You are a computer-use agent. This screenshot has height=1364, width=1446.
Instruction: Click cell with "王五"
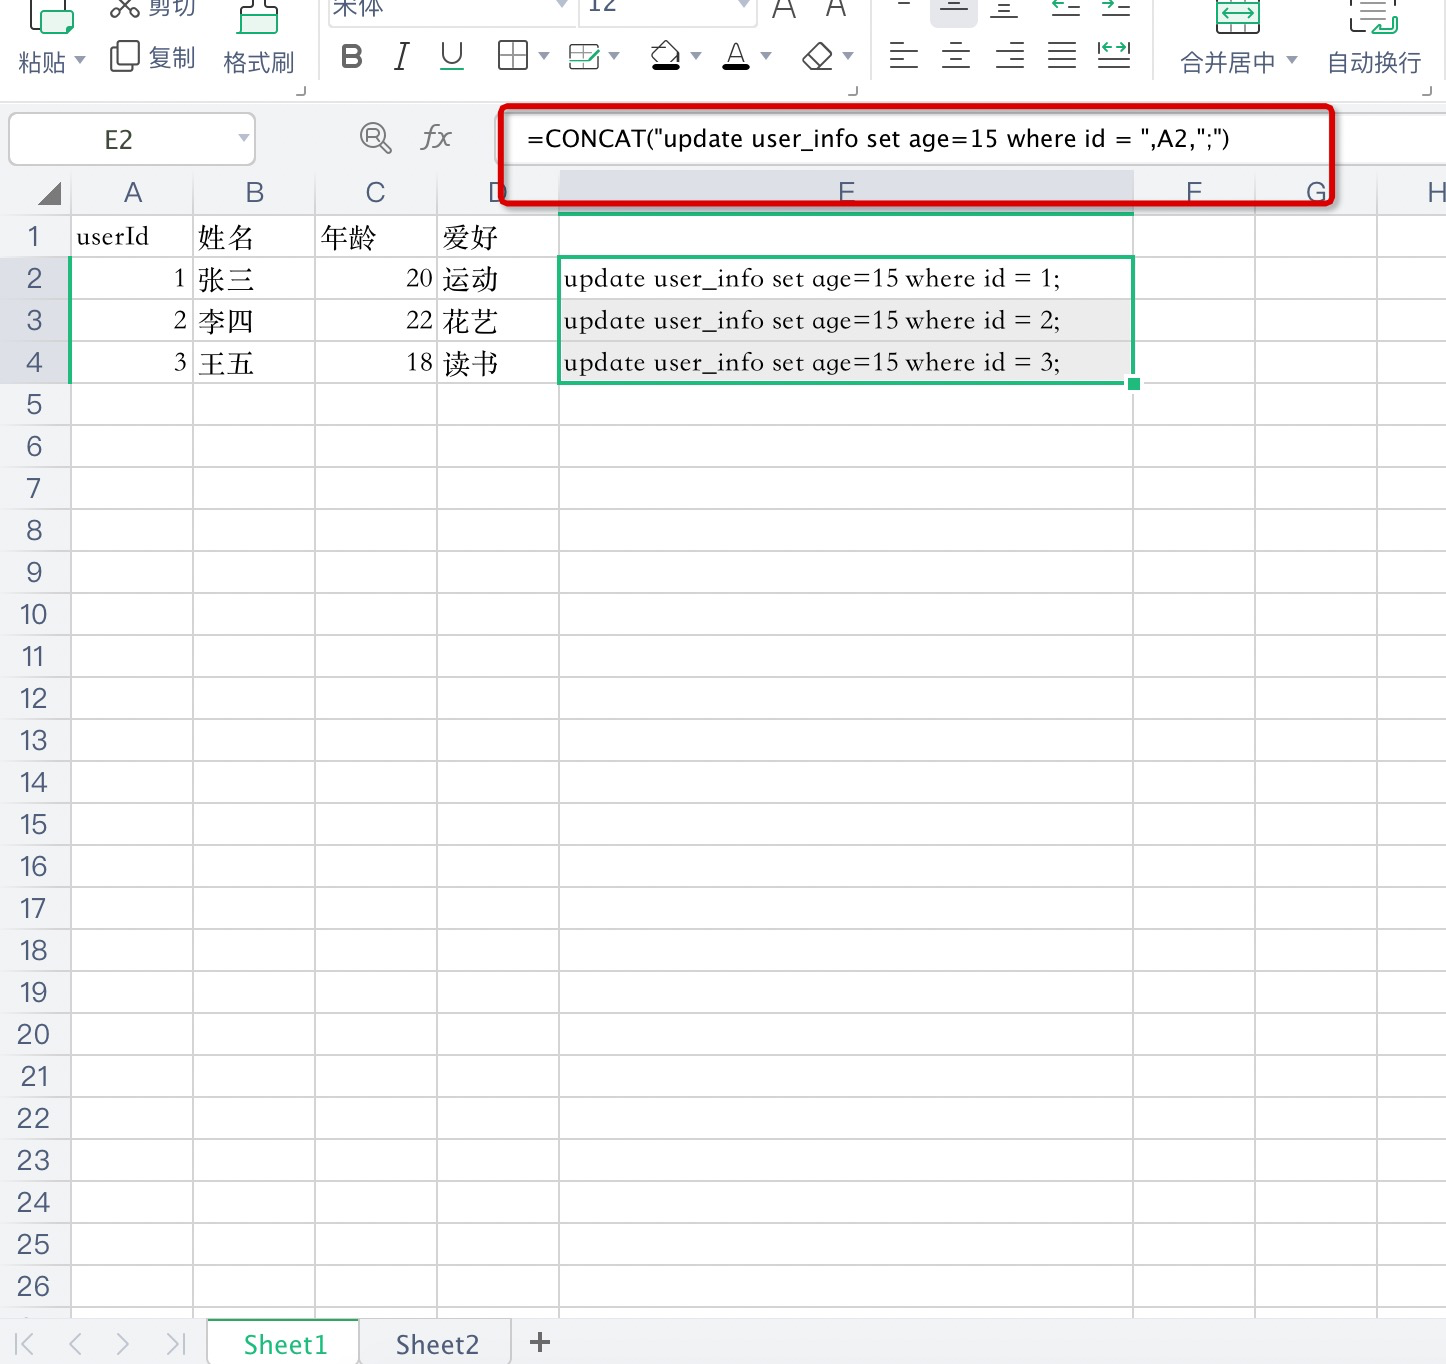[254, 363]
